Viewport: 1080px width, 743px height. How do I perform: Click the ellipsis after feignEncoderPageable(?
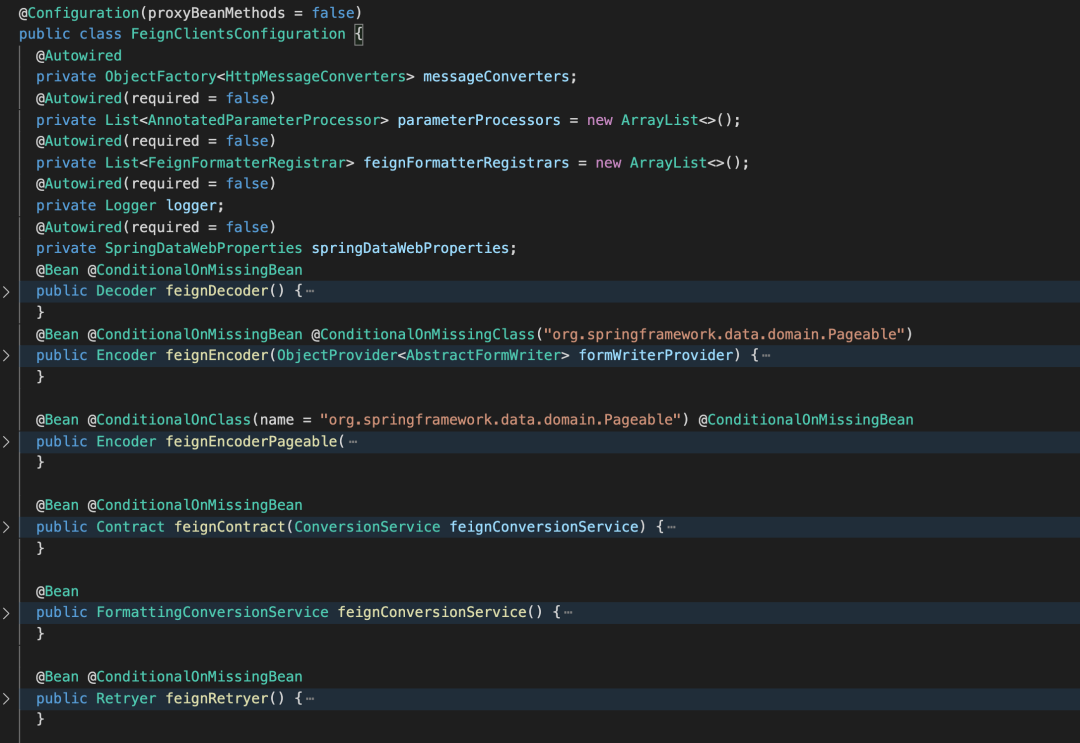pos(353,441)
